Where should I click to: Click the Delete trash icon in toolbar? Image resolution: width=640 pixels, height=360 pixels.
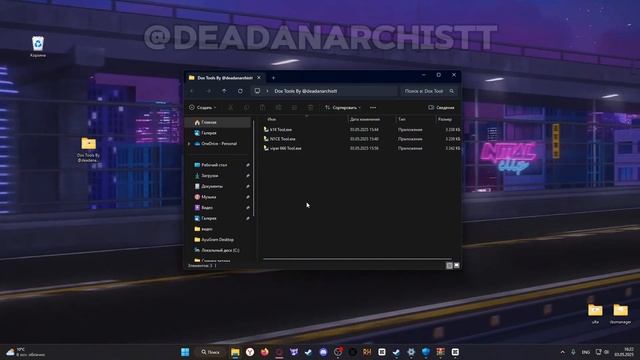click(310, 107)
